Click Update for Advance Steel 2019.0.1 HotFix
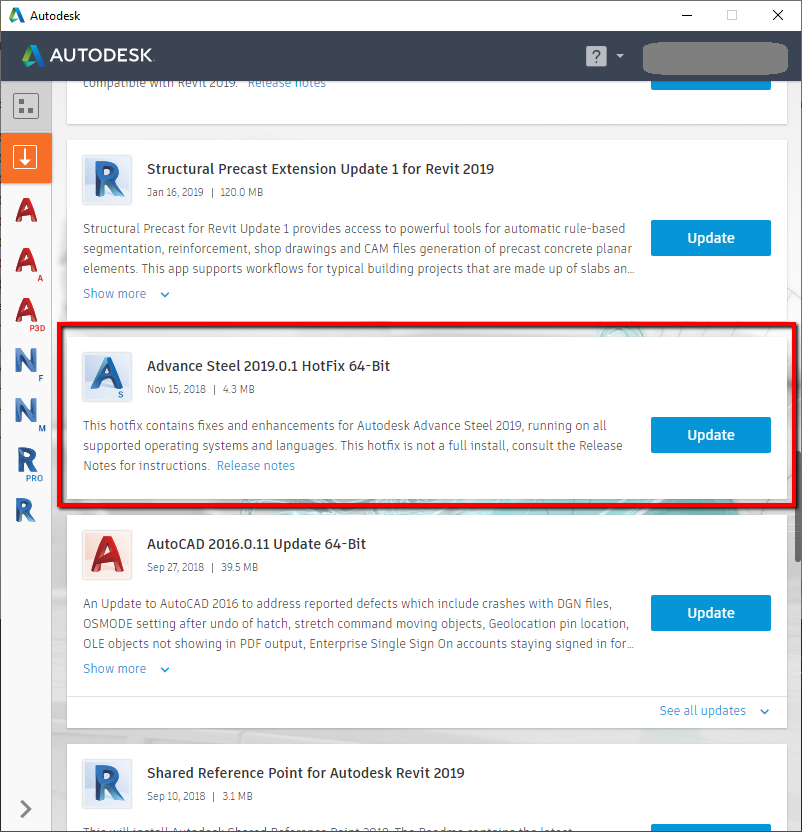This screenshot has height=832, width=802. click(x=710, y=435)
